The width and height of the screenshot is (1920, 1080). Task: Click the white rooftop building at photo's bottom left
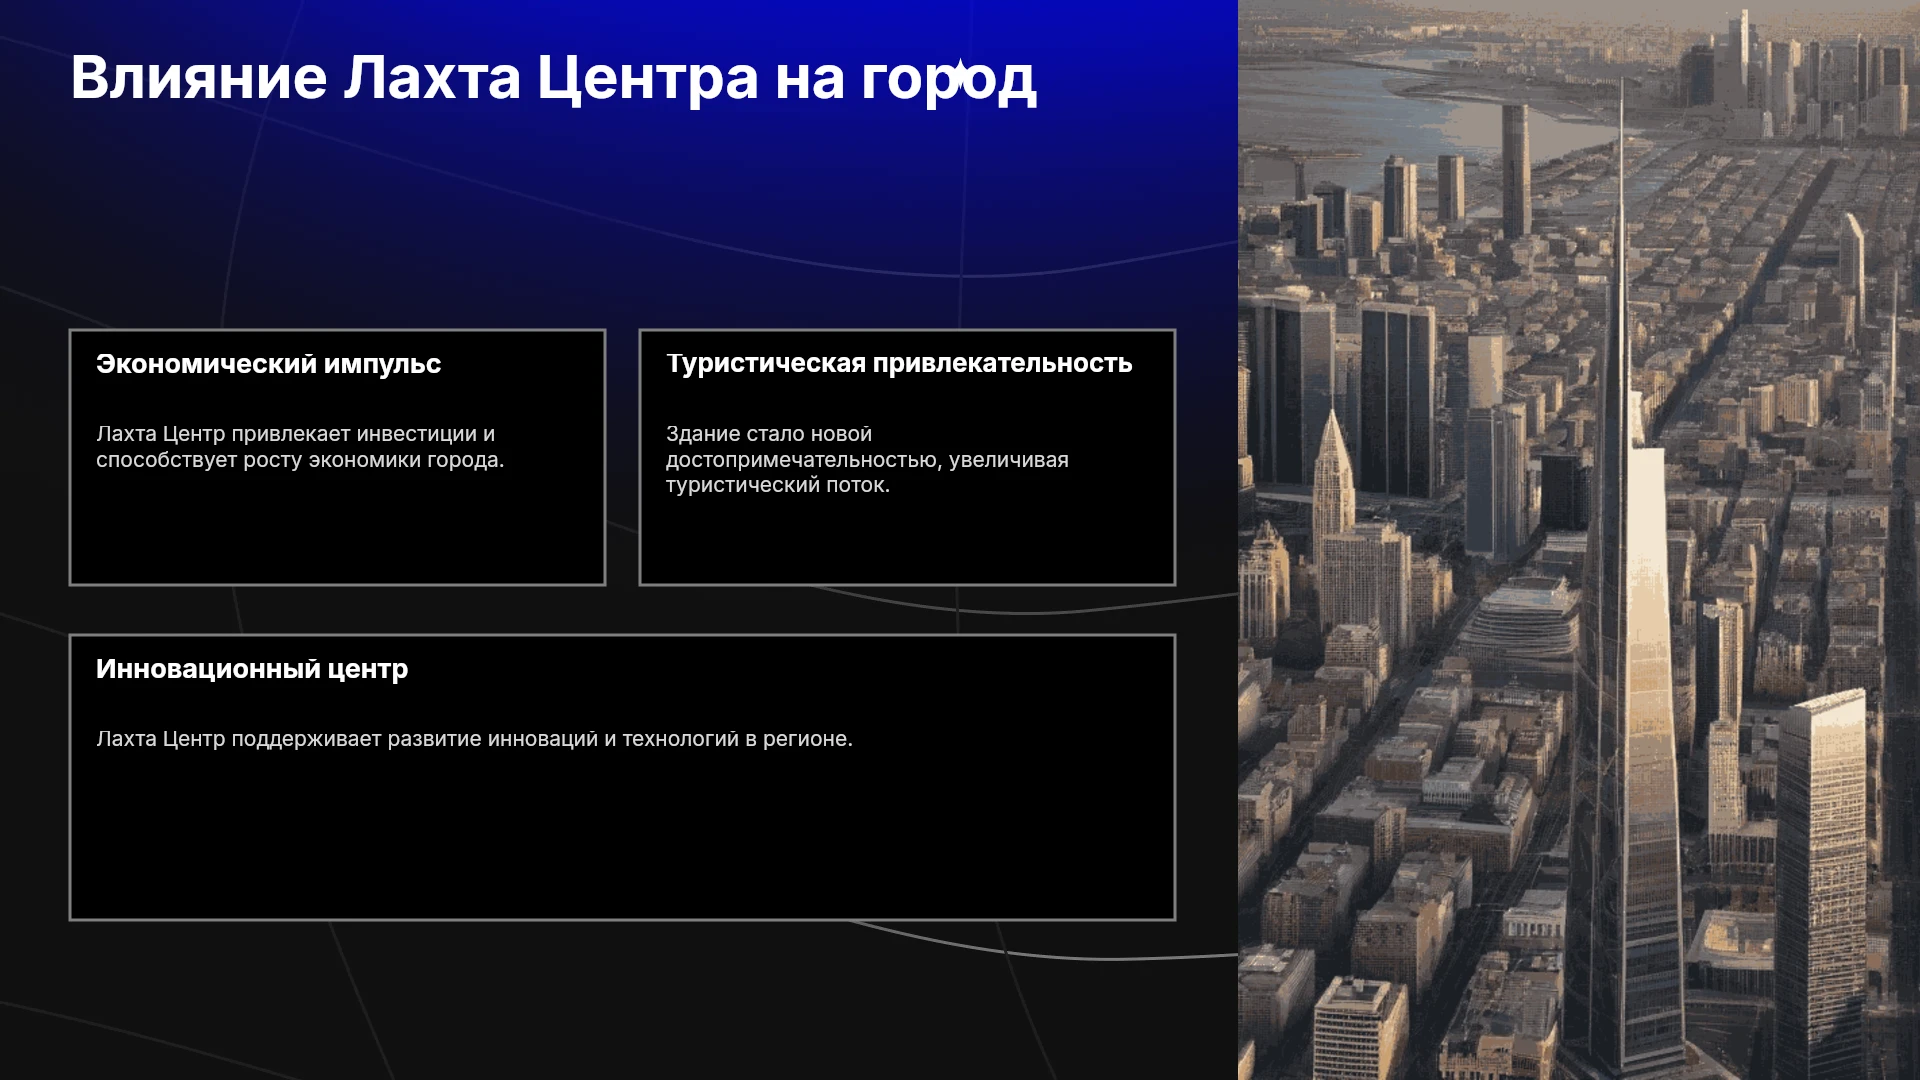point(1359,1028)
